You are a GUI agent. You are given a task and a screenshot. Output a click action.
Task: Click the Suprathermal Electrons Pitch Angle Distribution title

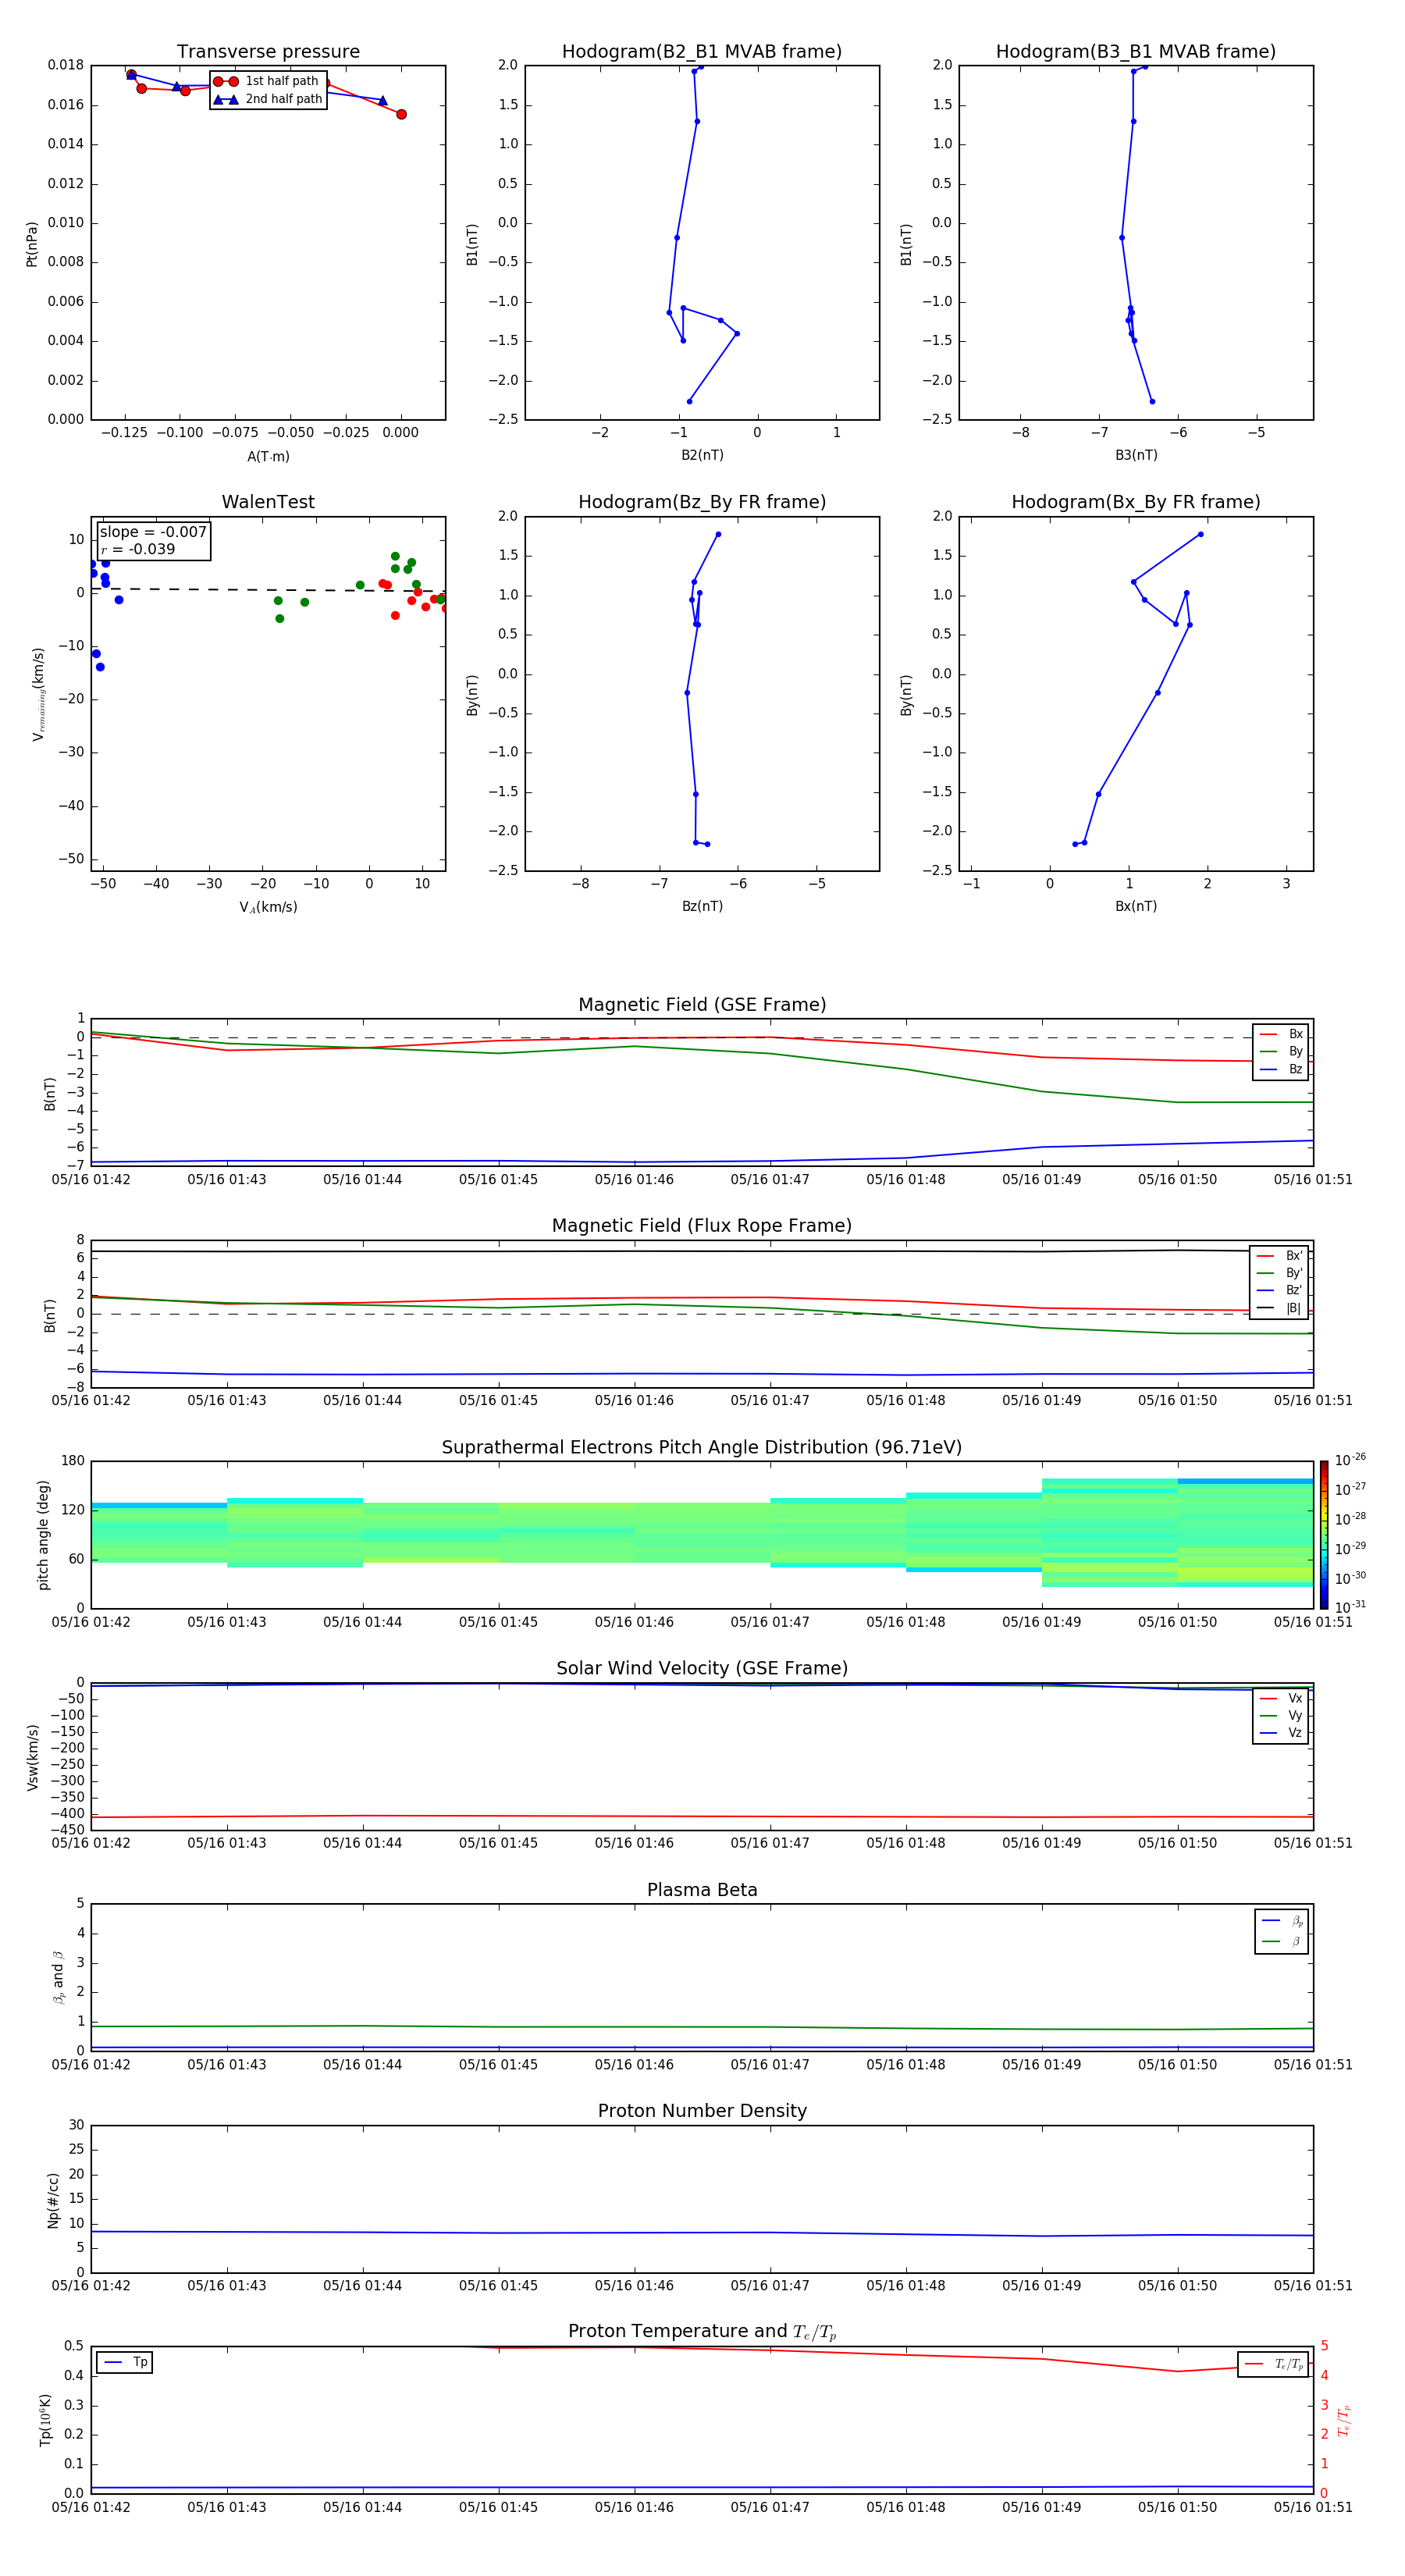702,1448
